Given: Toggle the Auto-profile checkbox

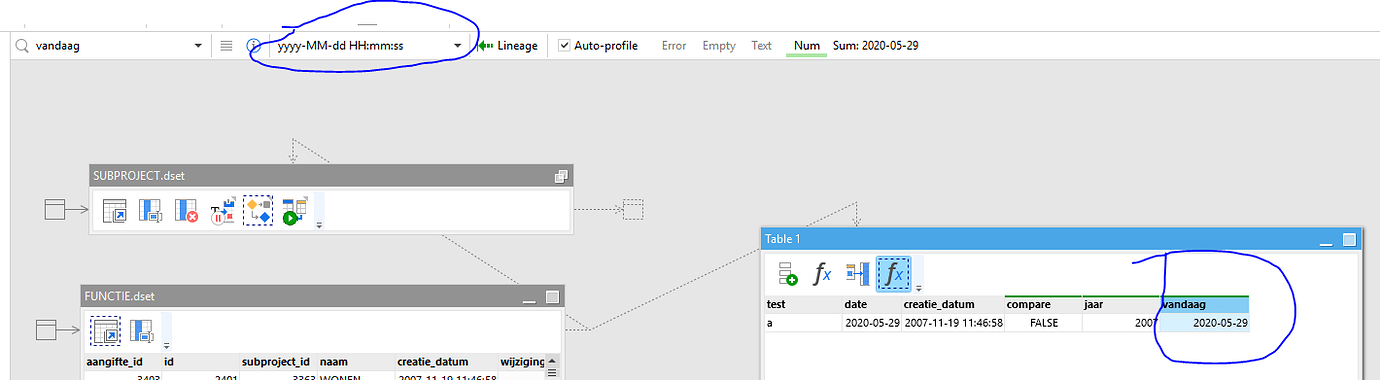Looking at the screenshot, I should [x=564, y=46].
